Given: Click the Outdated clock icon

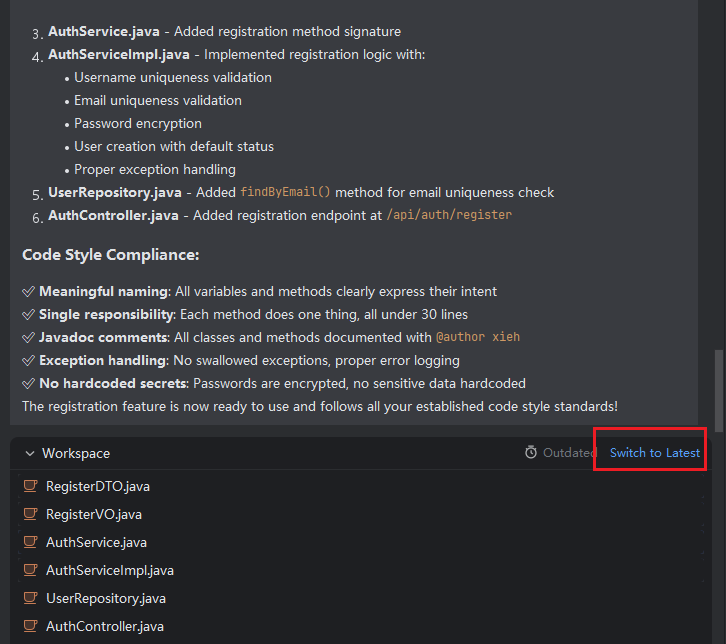Looking at the screenshot, I should click(x=531, y=453).
